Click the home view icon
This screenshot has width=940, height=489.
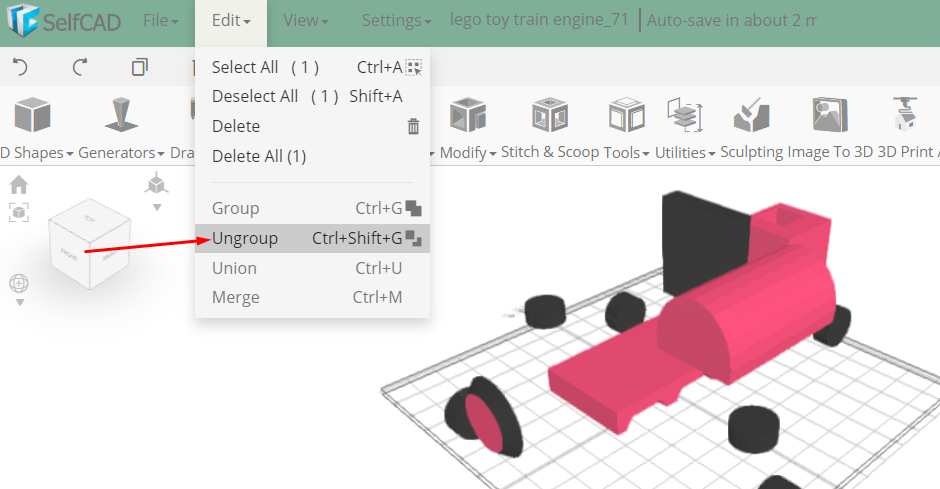19,185
